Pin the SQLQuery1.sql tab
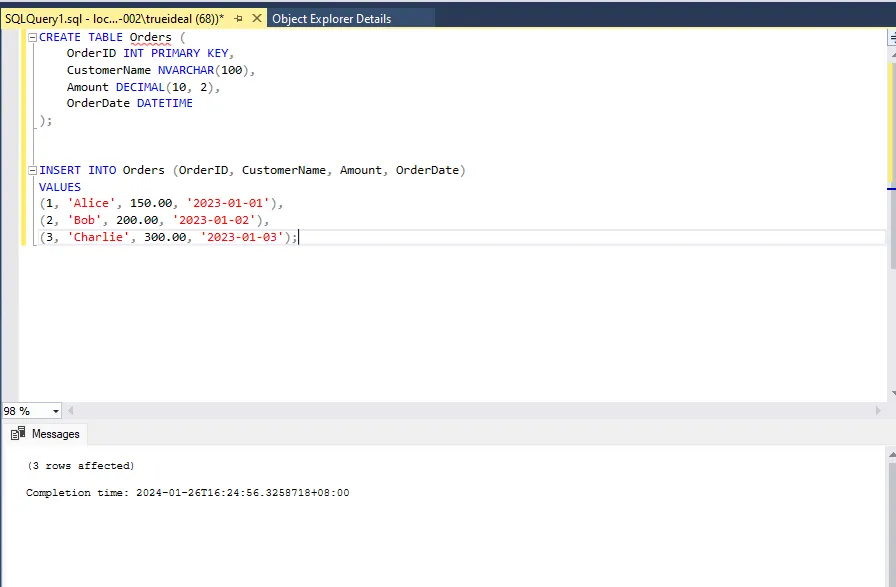The height and width of the screenshot is (587, 896). pyautogui.click(x=238, y=18)
